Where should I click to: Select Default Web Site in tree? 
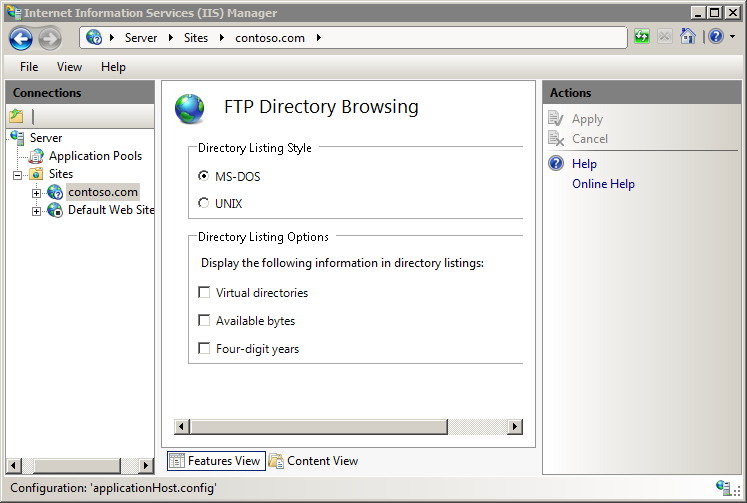111,210
